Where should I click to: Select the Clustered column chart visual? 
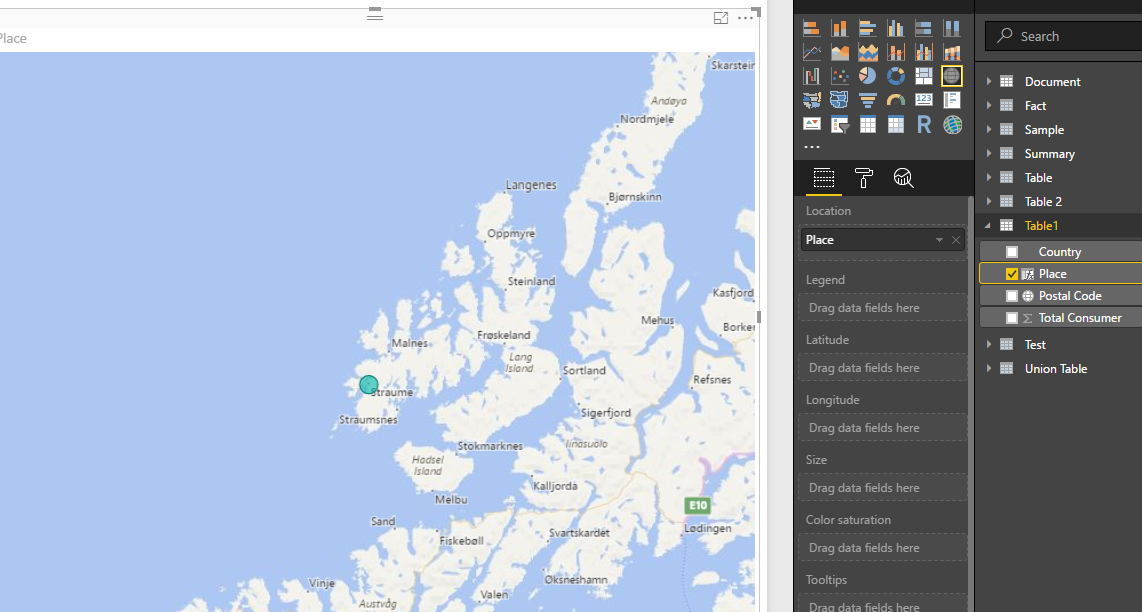[x=895, y=28]
